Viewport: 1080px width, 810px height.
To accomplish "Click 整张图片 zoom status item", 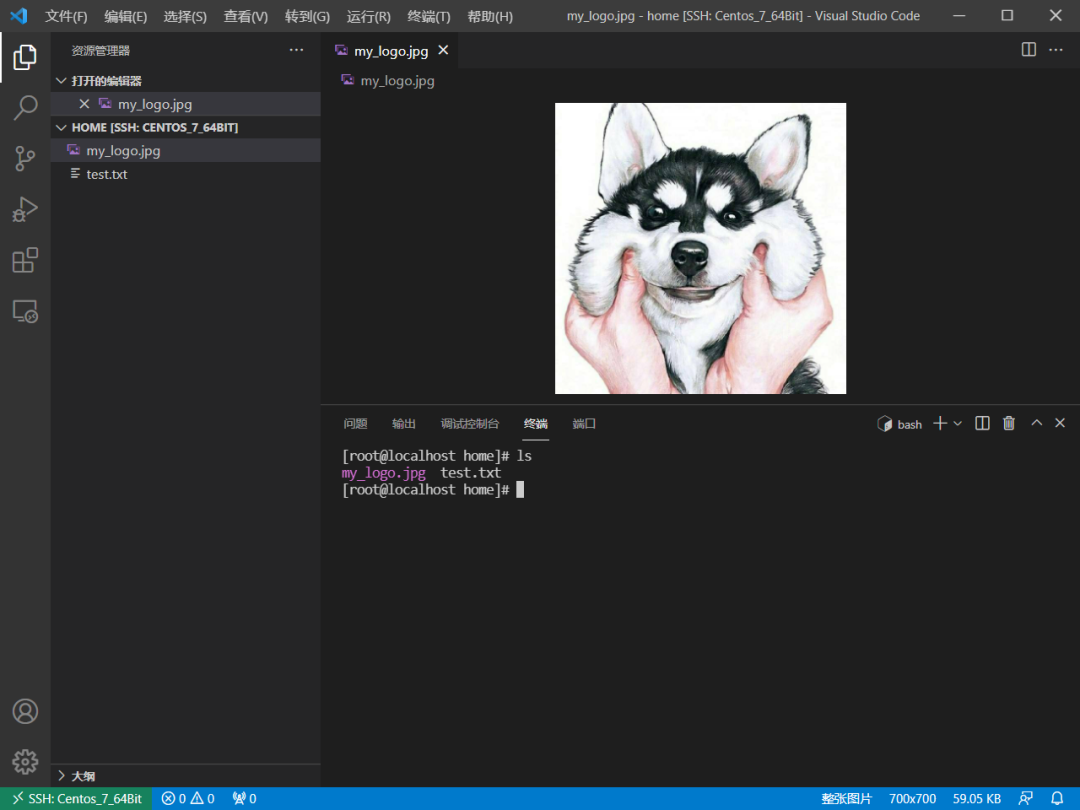I will (847, 798).
